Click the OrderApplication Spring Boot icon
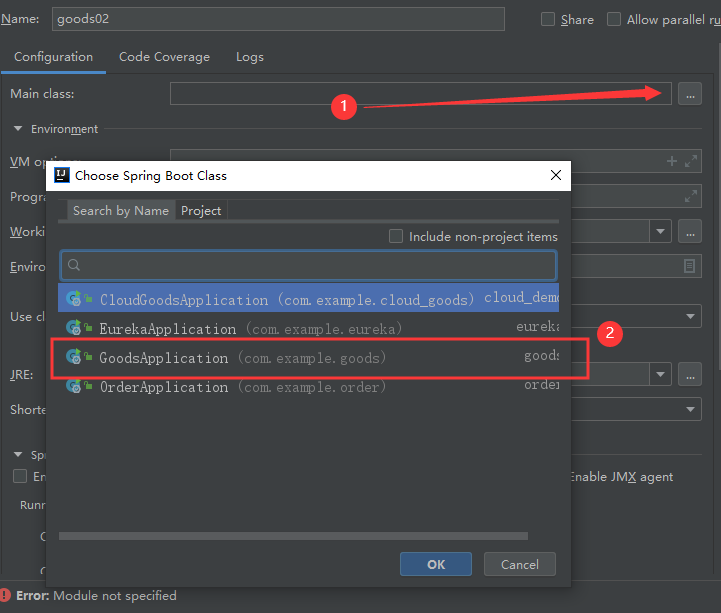The image size is (721, 613). 74,385
